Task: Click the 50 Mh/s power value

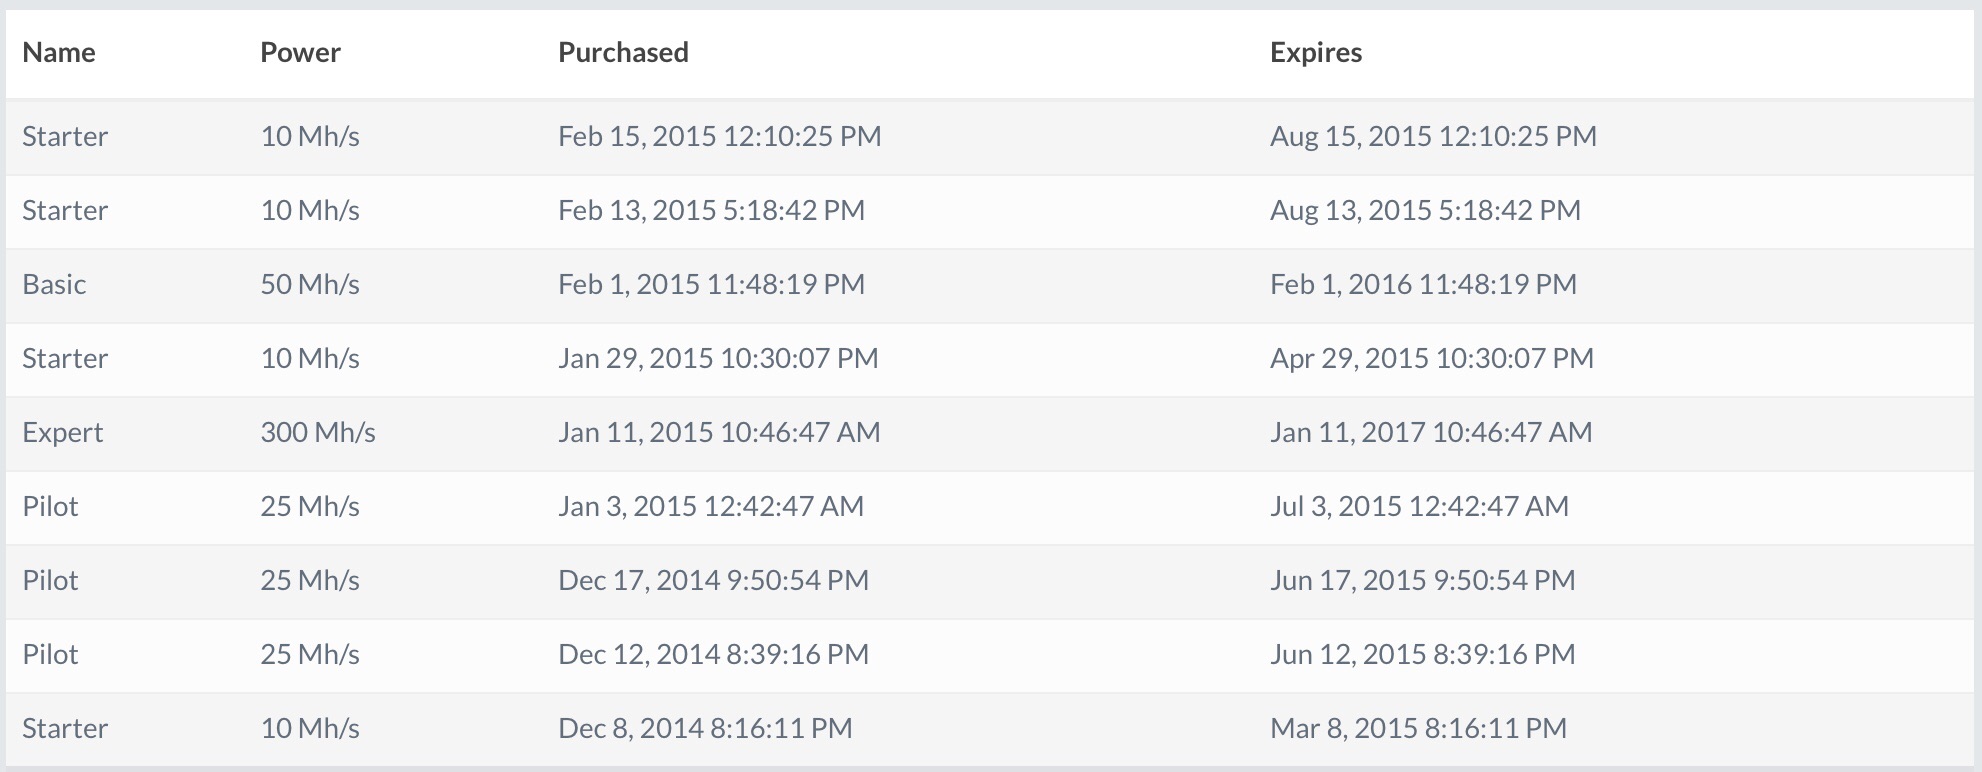Action: [x=310, y=284]
